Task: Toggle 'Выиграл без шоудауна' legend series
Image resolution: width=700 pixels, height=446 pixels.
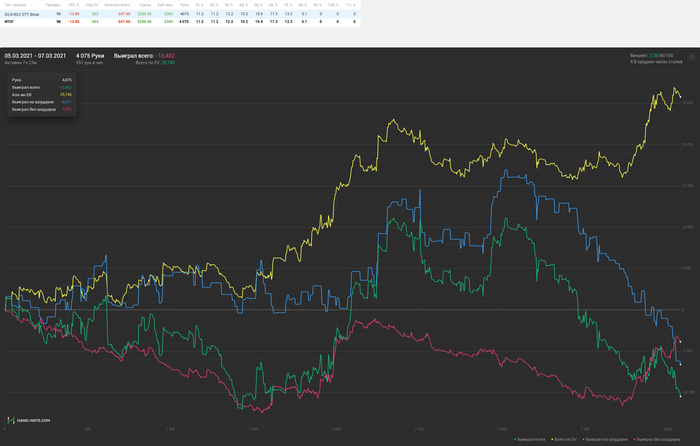Action: pos(657,439)
